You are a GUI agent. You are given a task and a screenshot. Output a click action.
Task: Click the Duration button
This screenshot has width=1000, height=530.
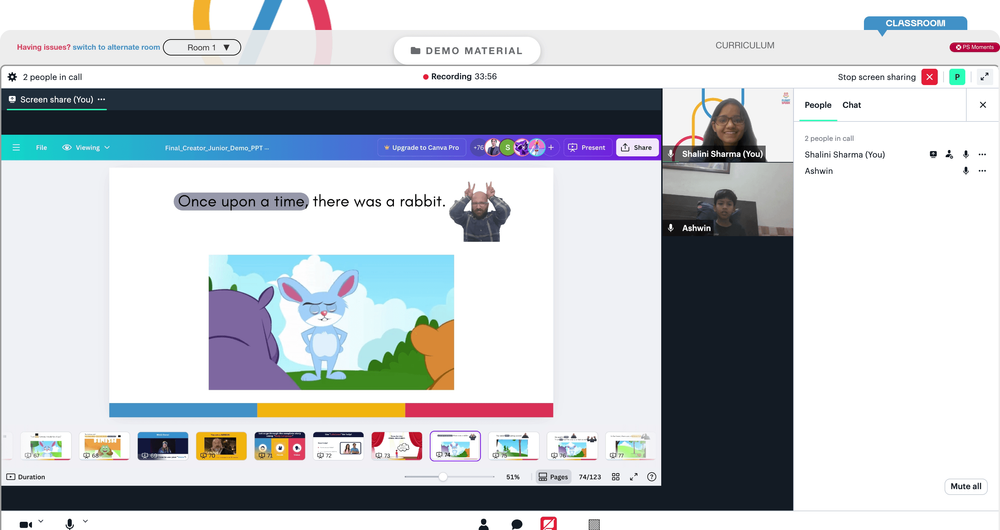[26, 476]
